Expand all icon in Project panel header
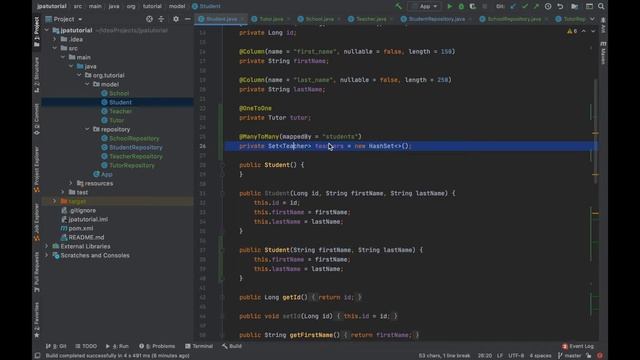640x360 pixels. tap(161, 19)
